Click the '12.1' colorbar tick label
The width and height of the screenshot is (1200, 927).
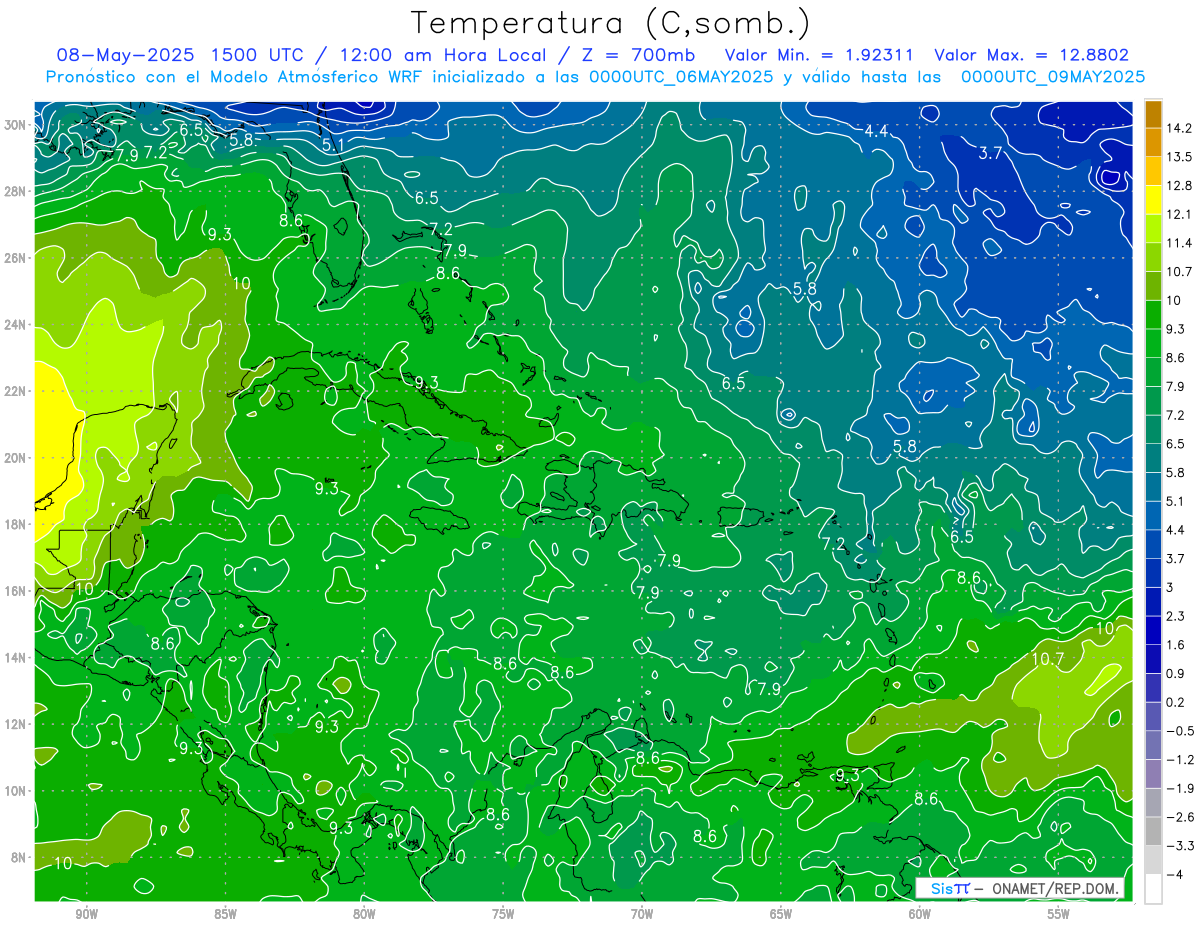click(x=1179, y=214)
